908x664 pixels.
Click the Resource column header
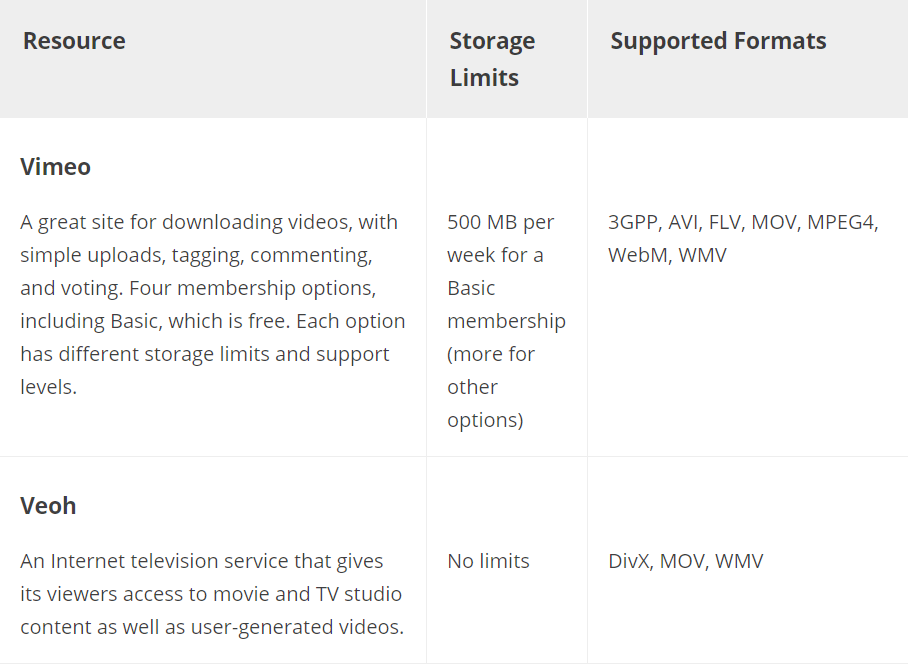74,41
